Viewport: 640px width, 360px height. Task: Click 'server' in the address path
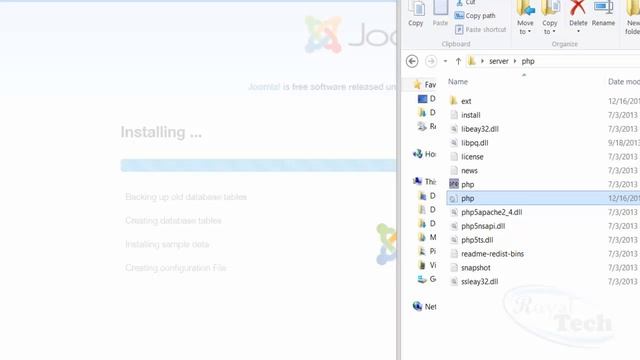(x=499, y=61)
